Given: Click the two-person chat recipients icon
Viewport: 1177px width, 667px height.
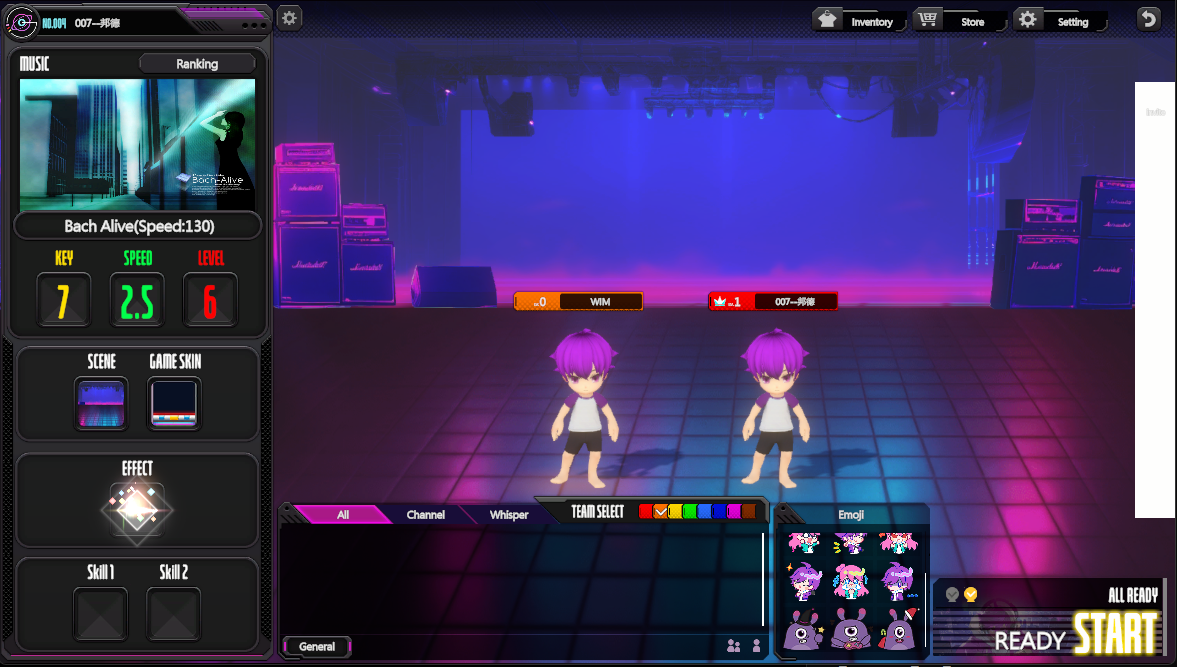Looking at the screenshot, I should coord(735,647).
